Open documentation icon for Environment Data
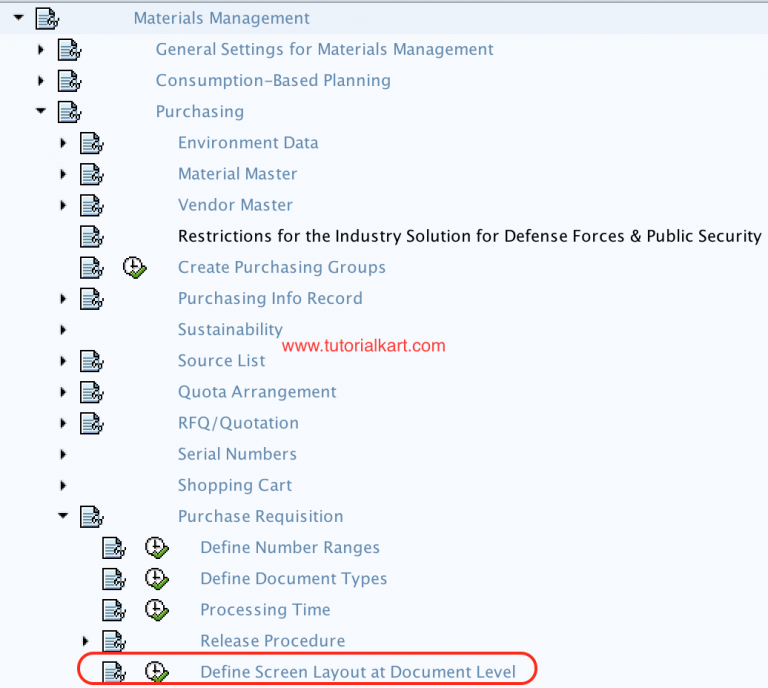The height and width of the screenshot is (688, 768). pyautogui.click(x=92, y=143)
